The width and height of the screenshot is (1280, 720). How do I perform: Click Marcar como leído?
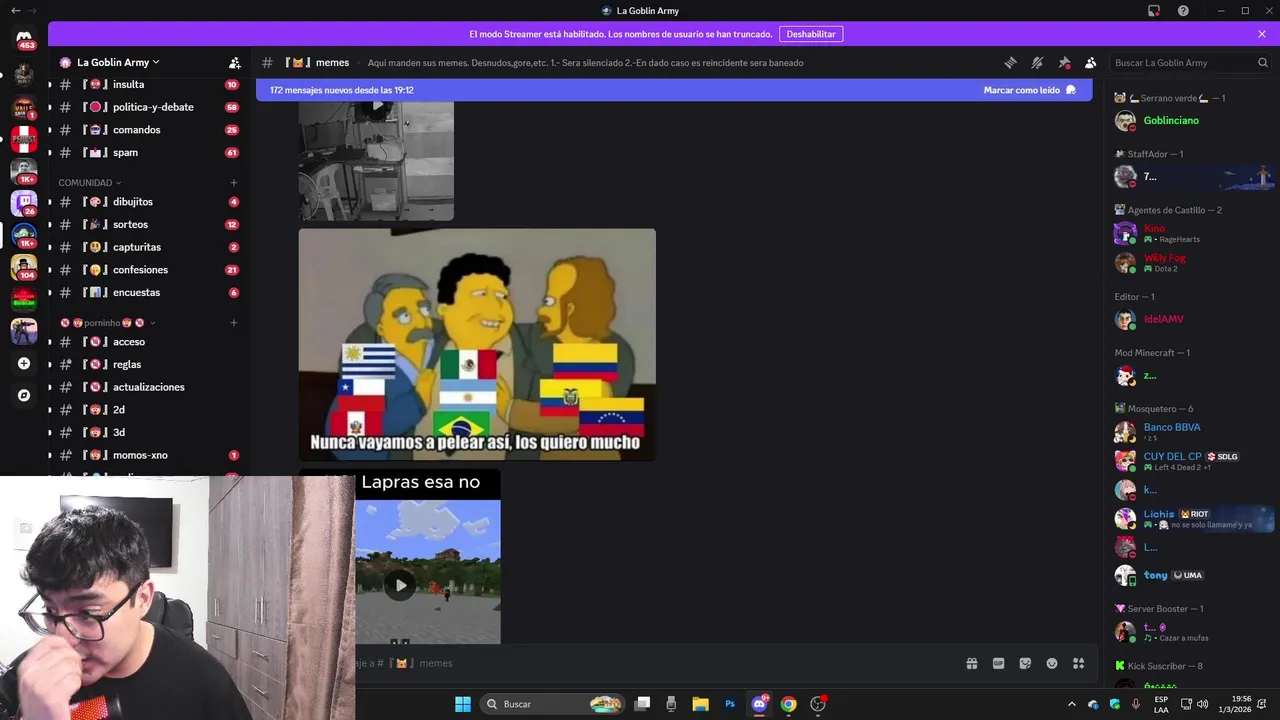(1029, 90)
